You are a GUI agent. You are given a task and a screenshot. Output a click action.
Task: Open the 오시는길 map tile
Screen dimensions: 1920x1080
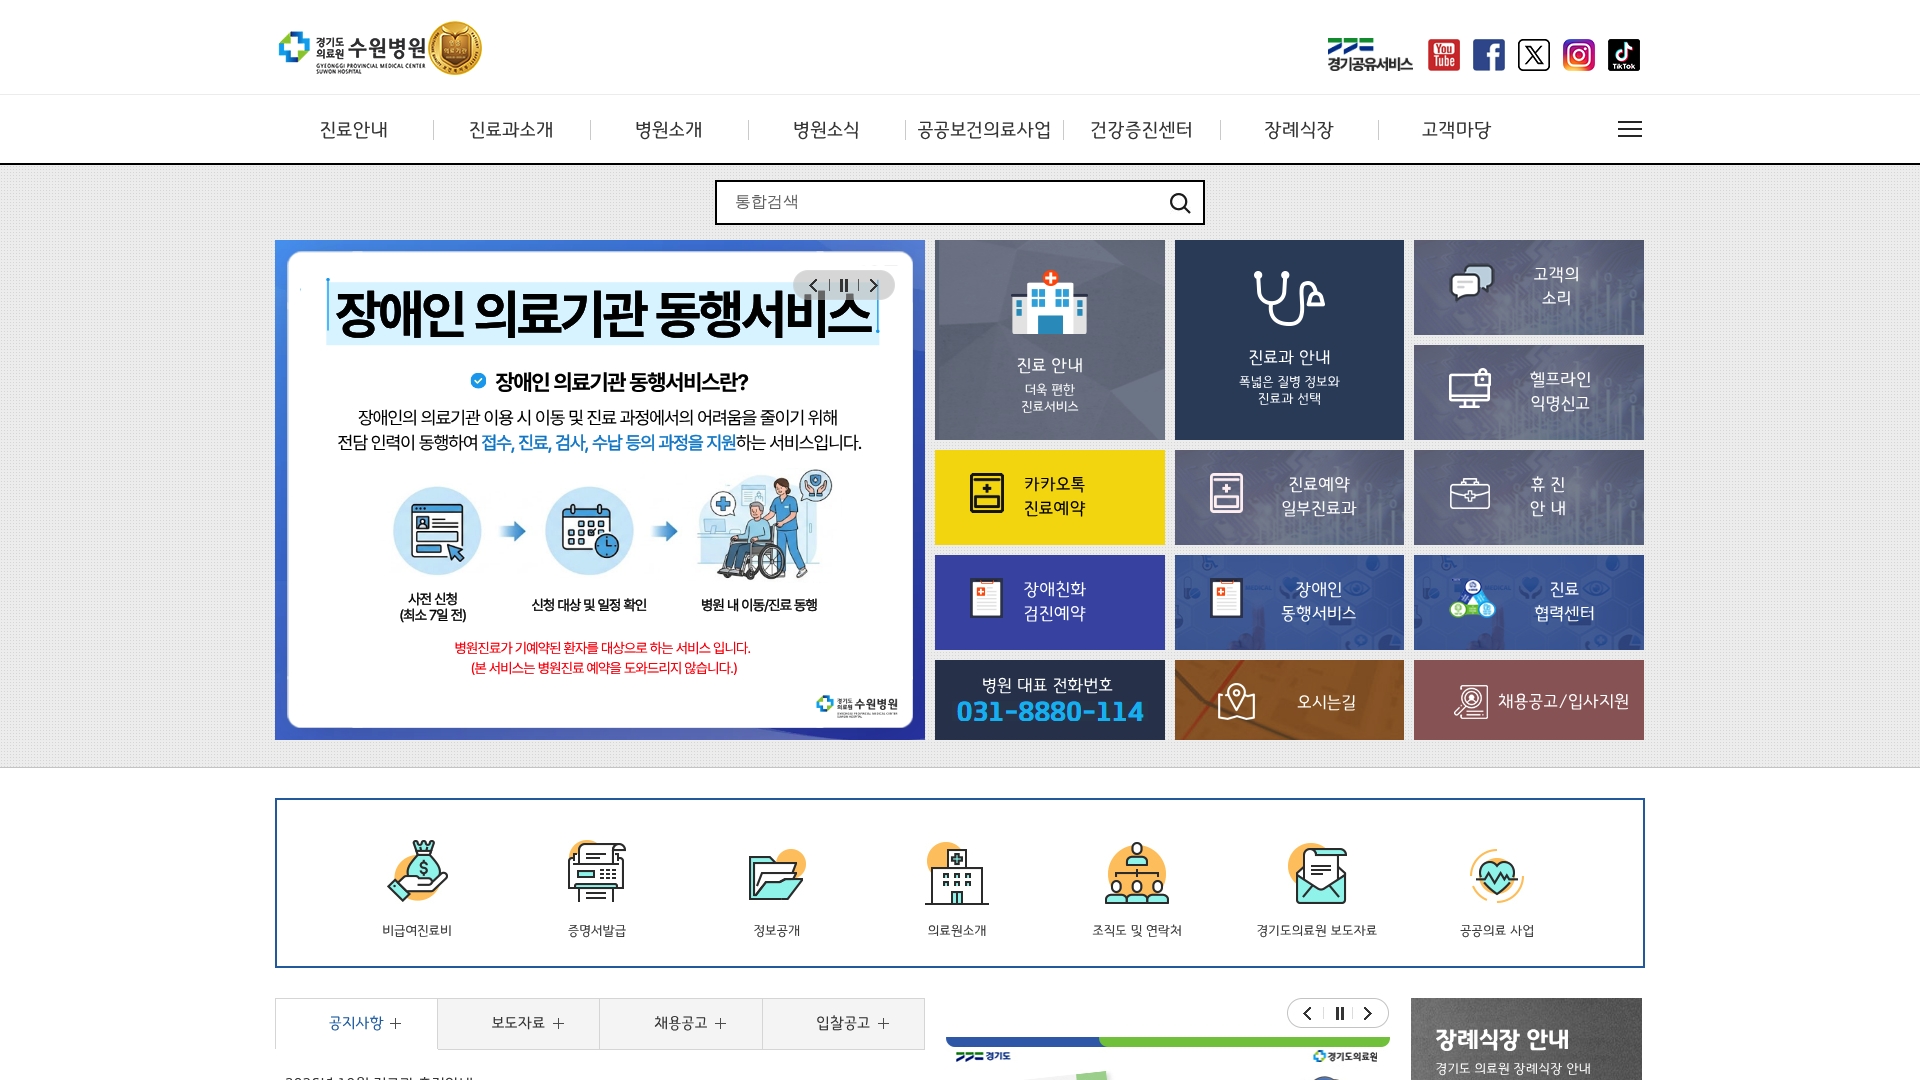(1289, 700)
